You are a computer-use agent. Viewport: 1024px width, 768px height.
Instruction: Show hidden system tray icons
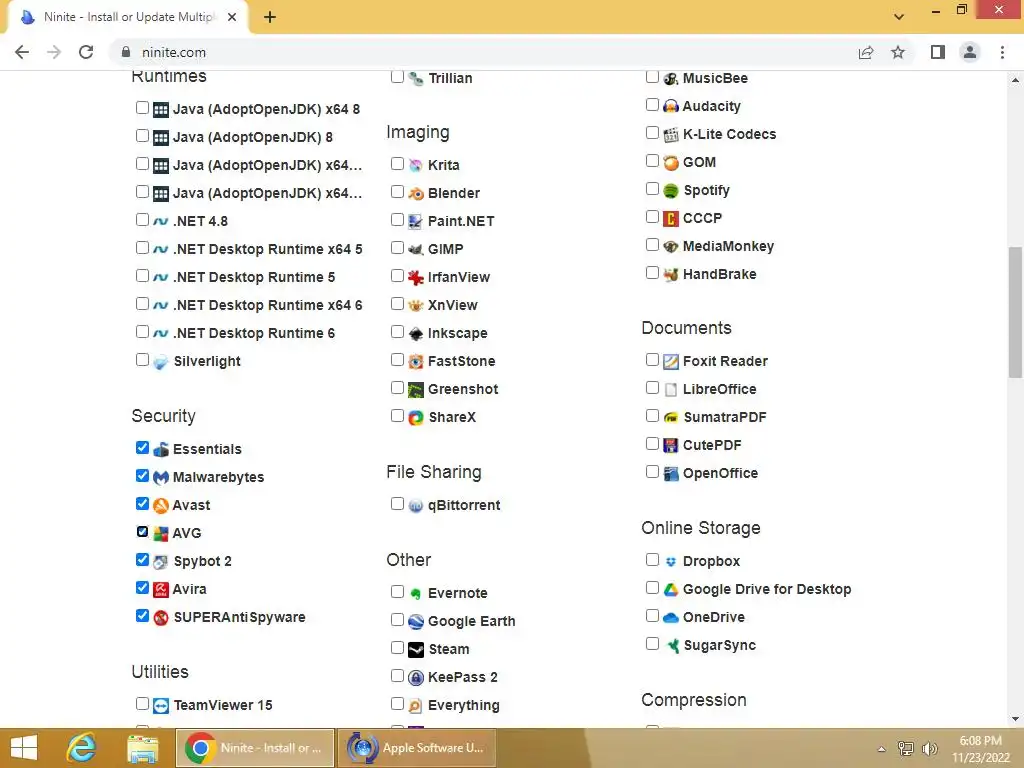tap(882, 749)
